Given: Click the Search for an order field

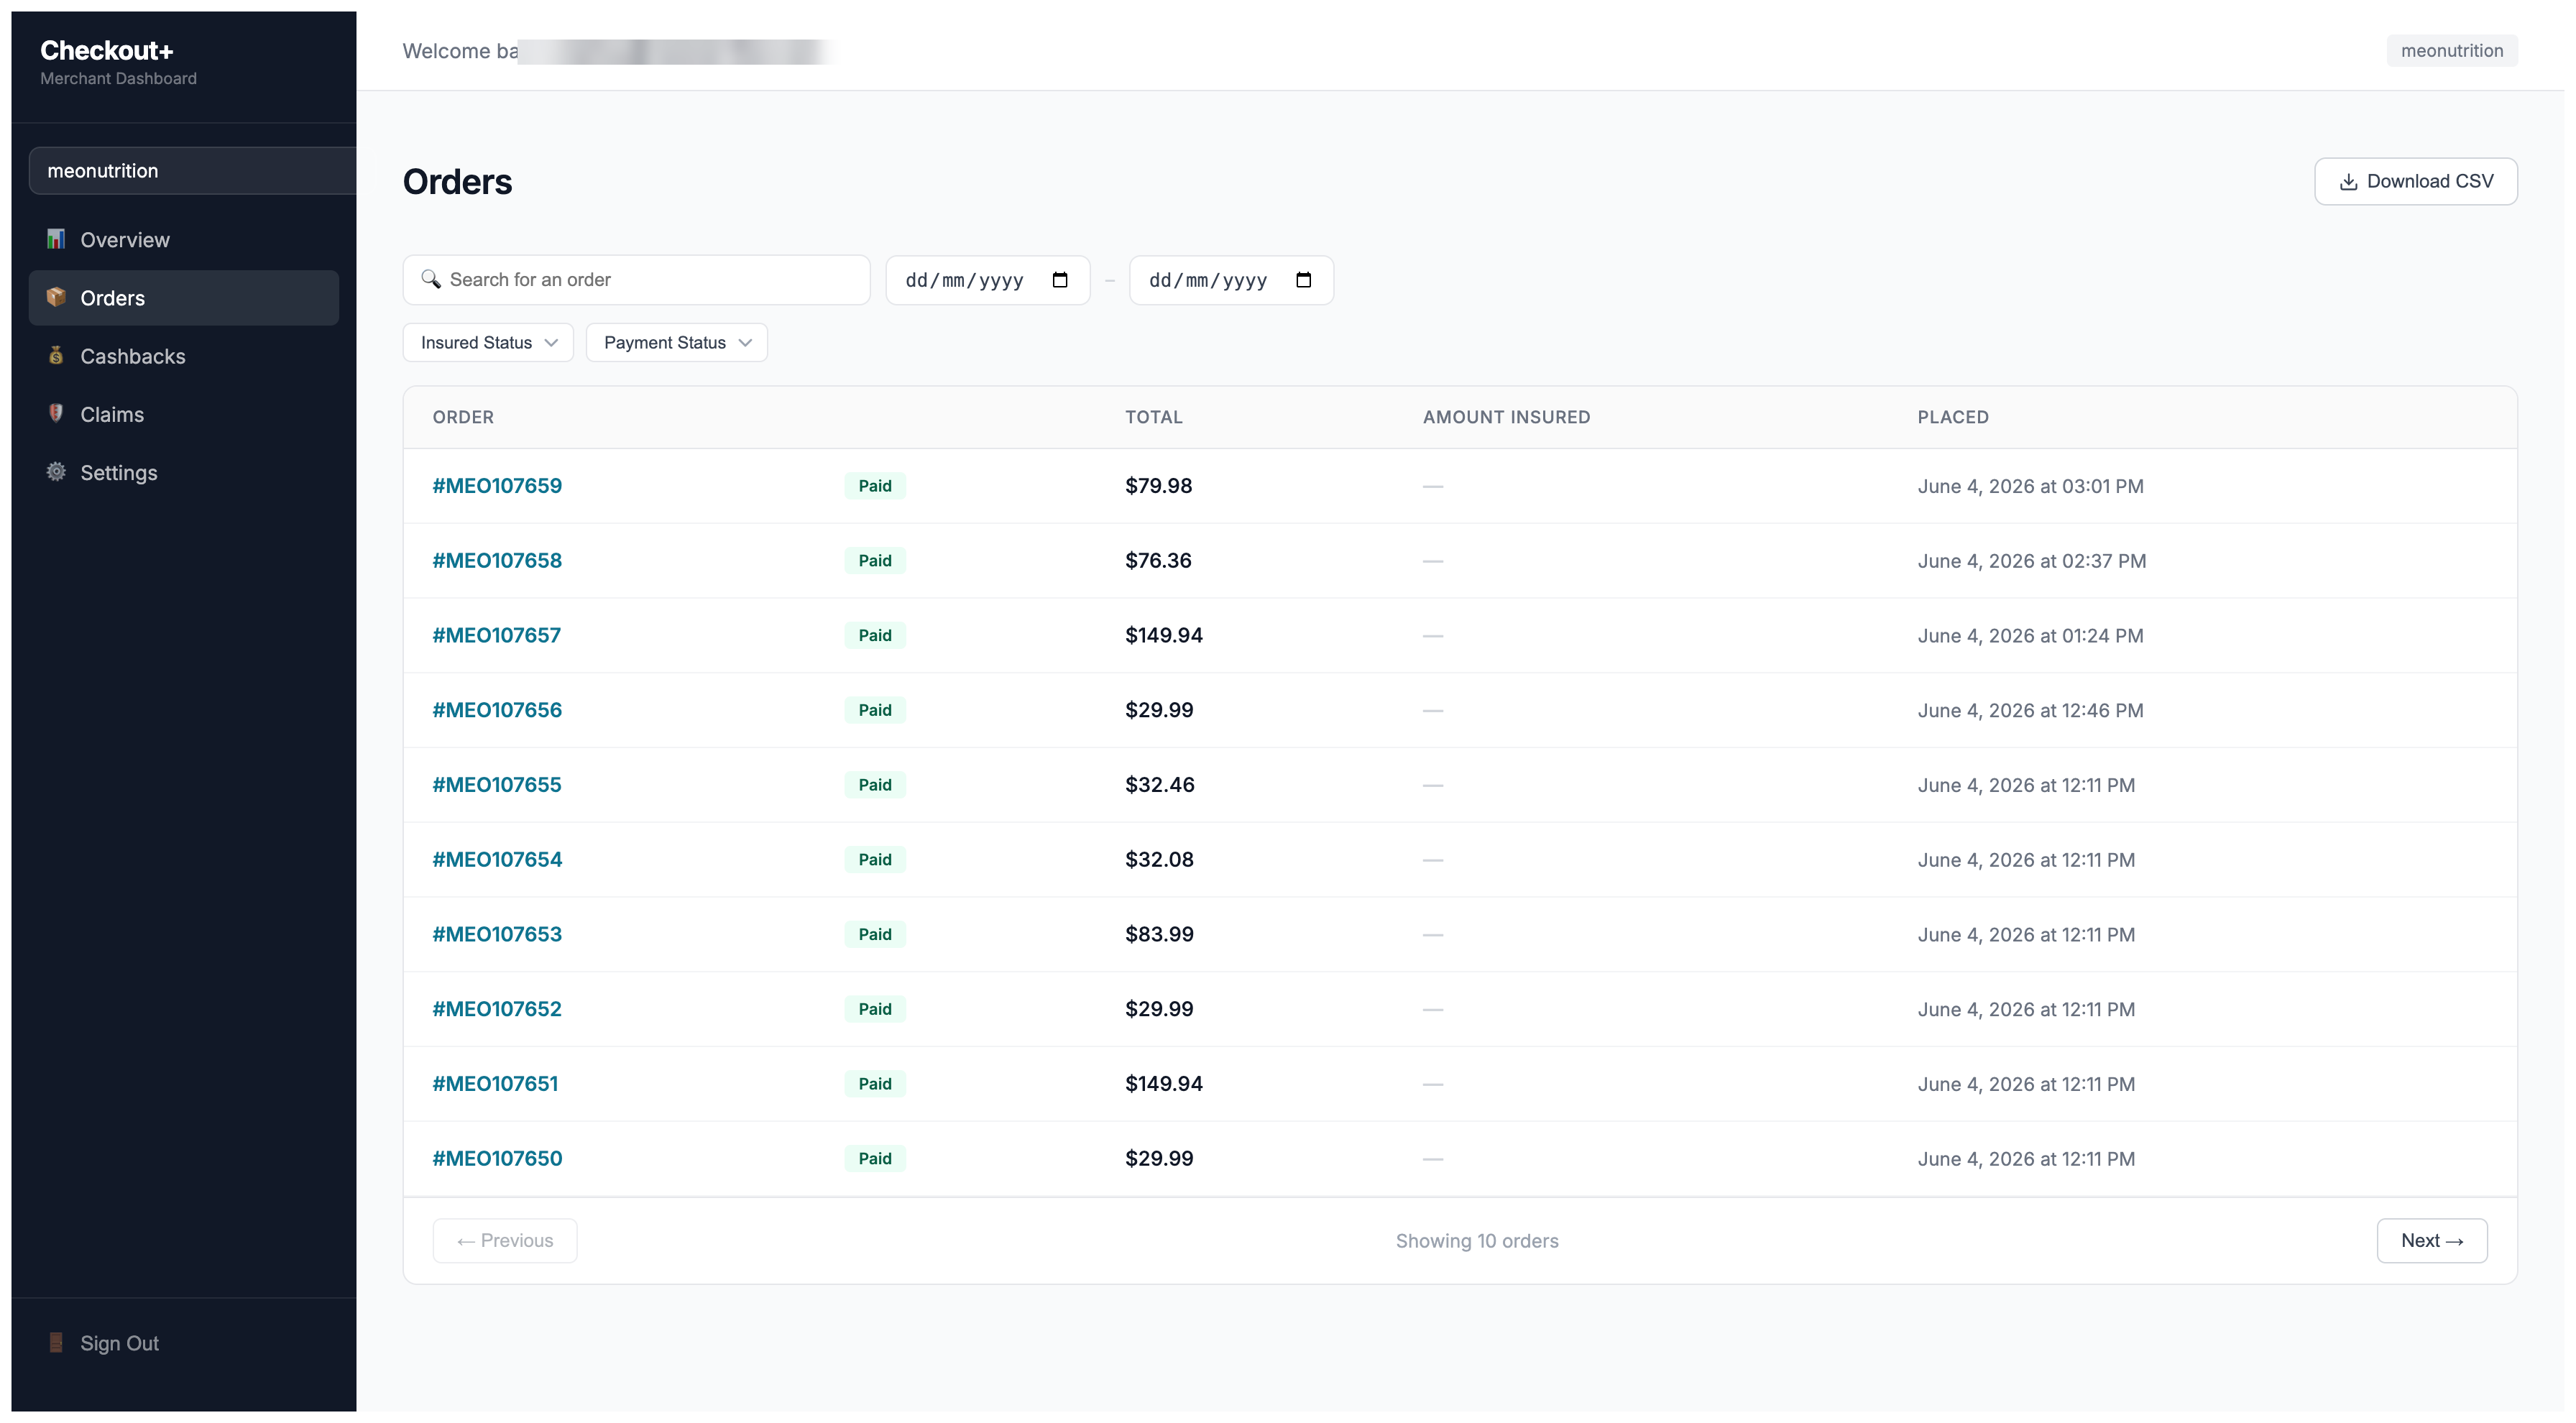Looking at the screenshot, I should pos(636,279).
